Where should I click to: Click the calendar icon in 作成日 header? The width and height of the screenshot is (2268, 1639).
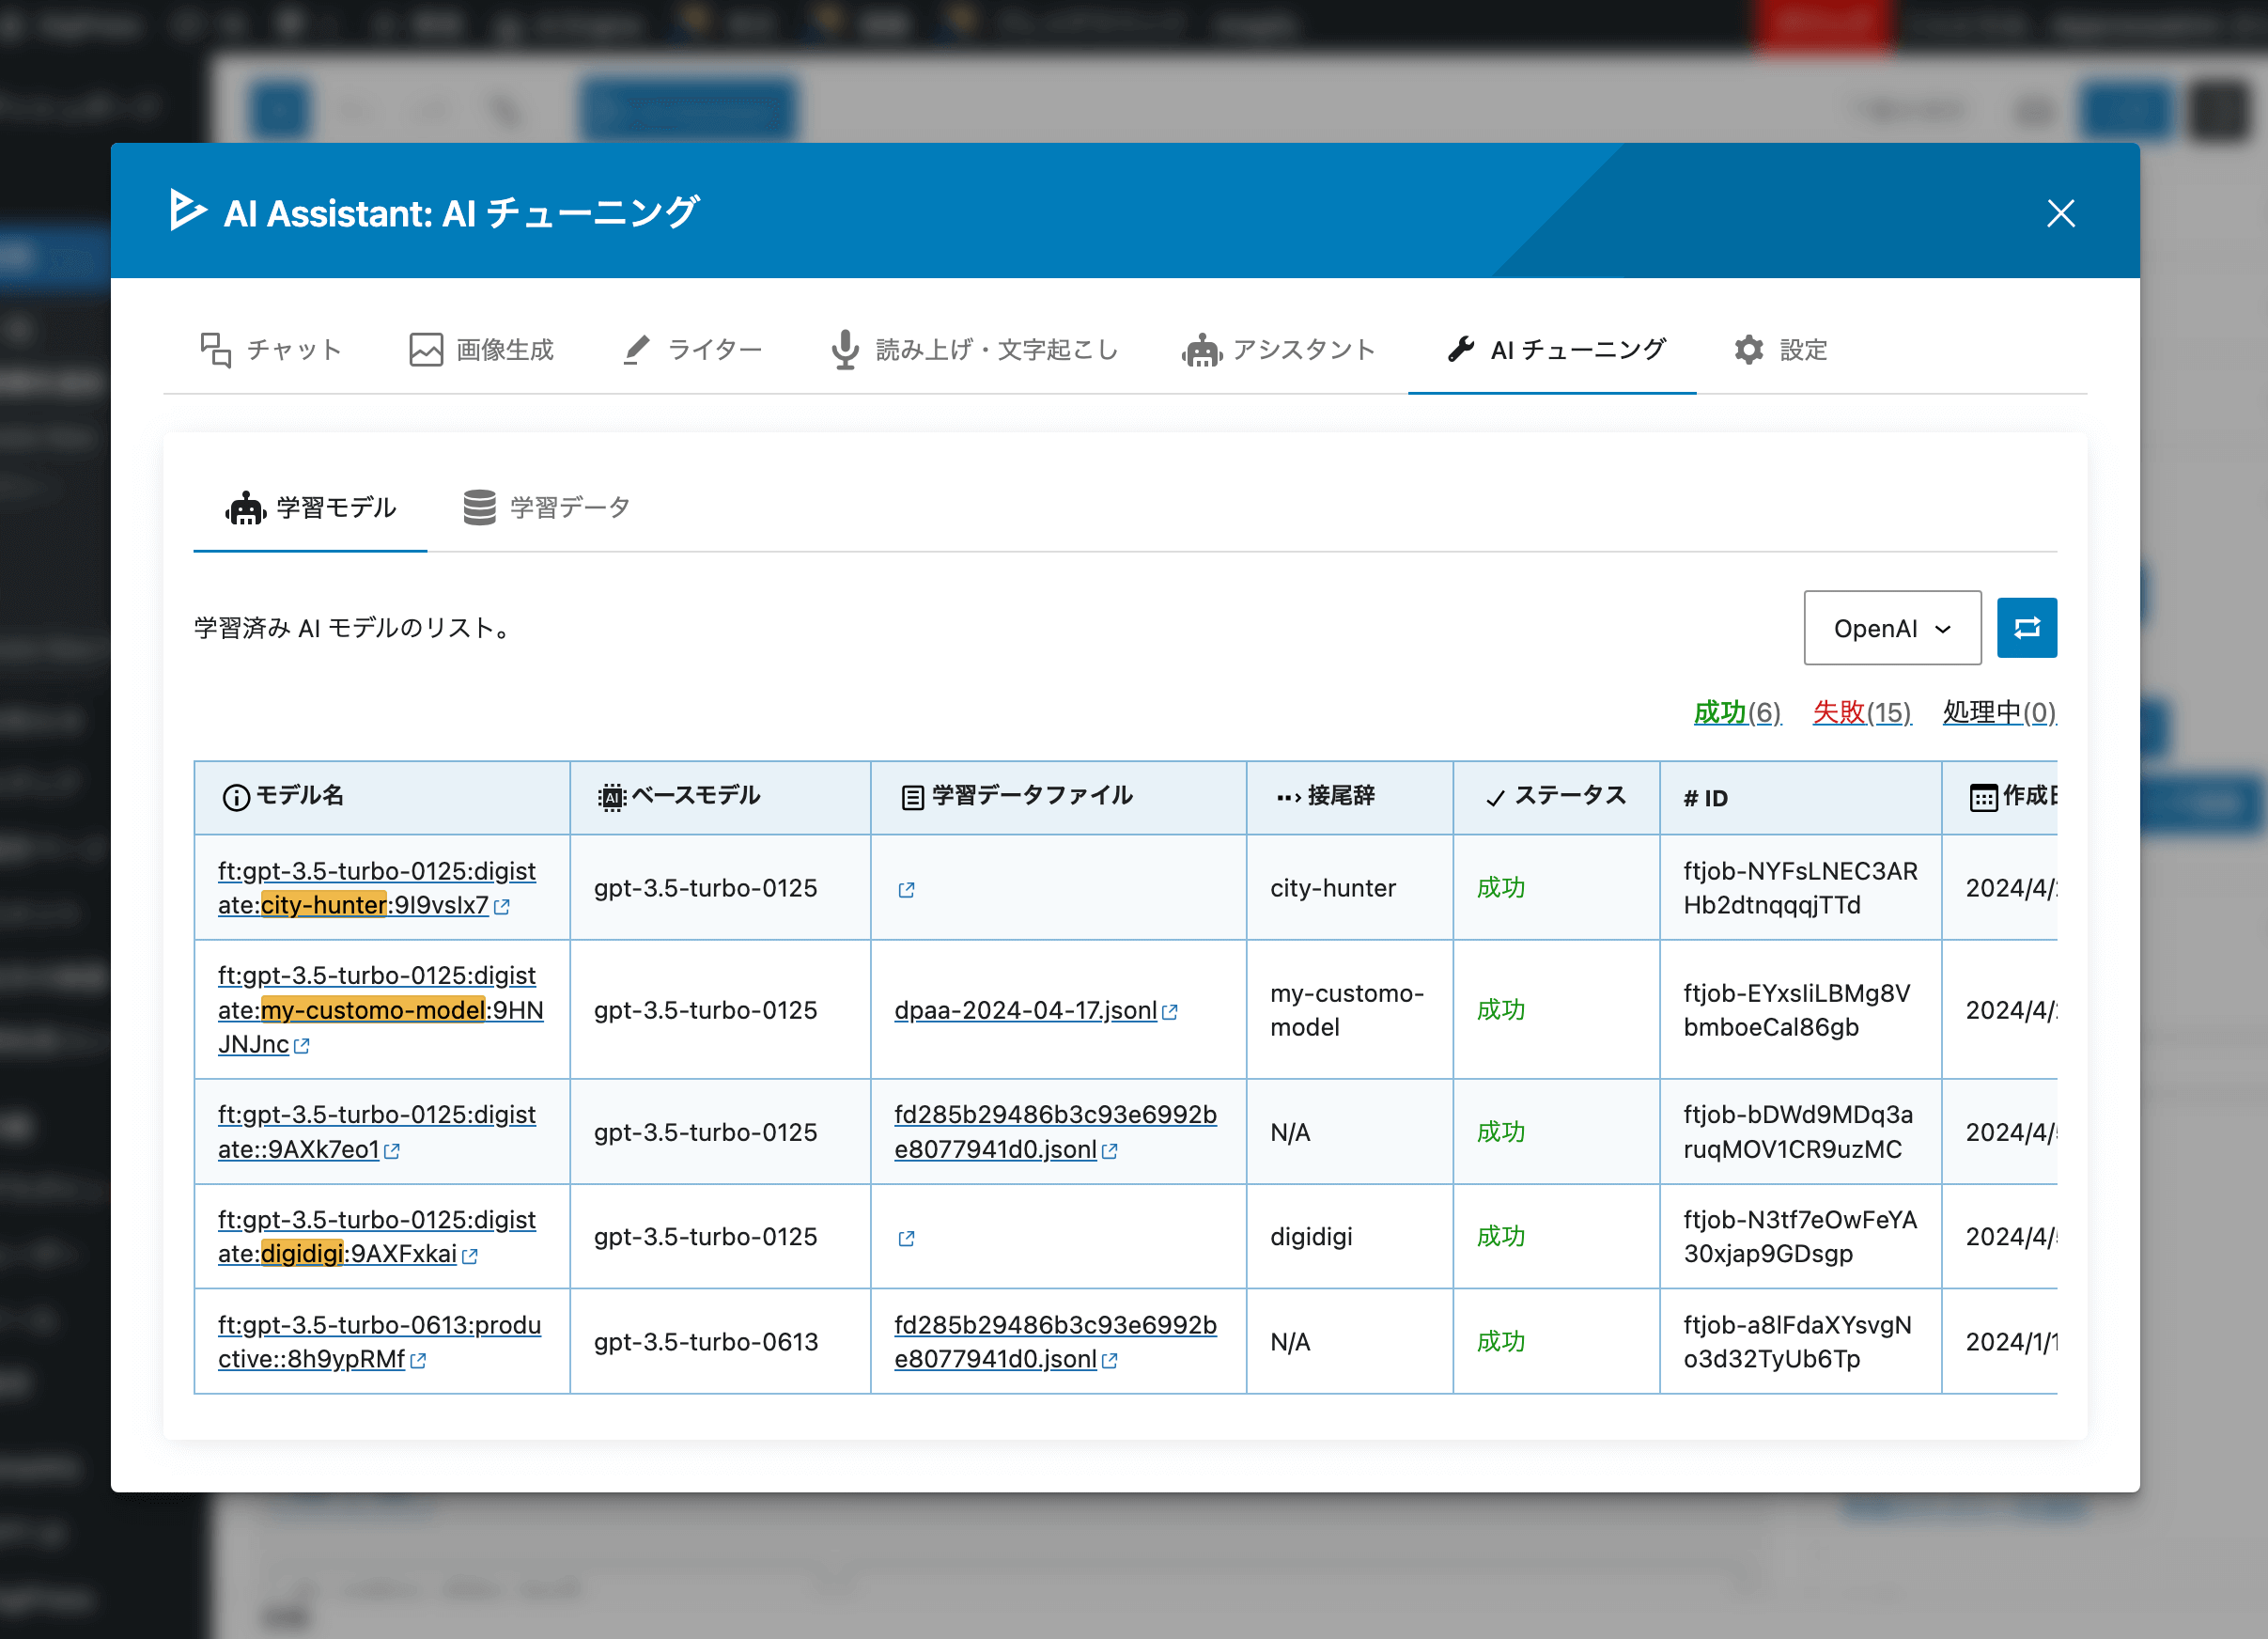pos(1983,798)
